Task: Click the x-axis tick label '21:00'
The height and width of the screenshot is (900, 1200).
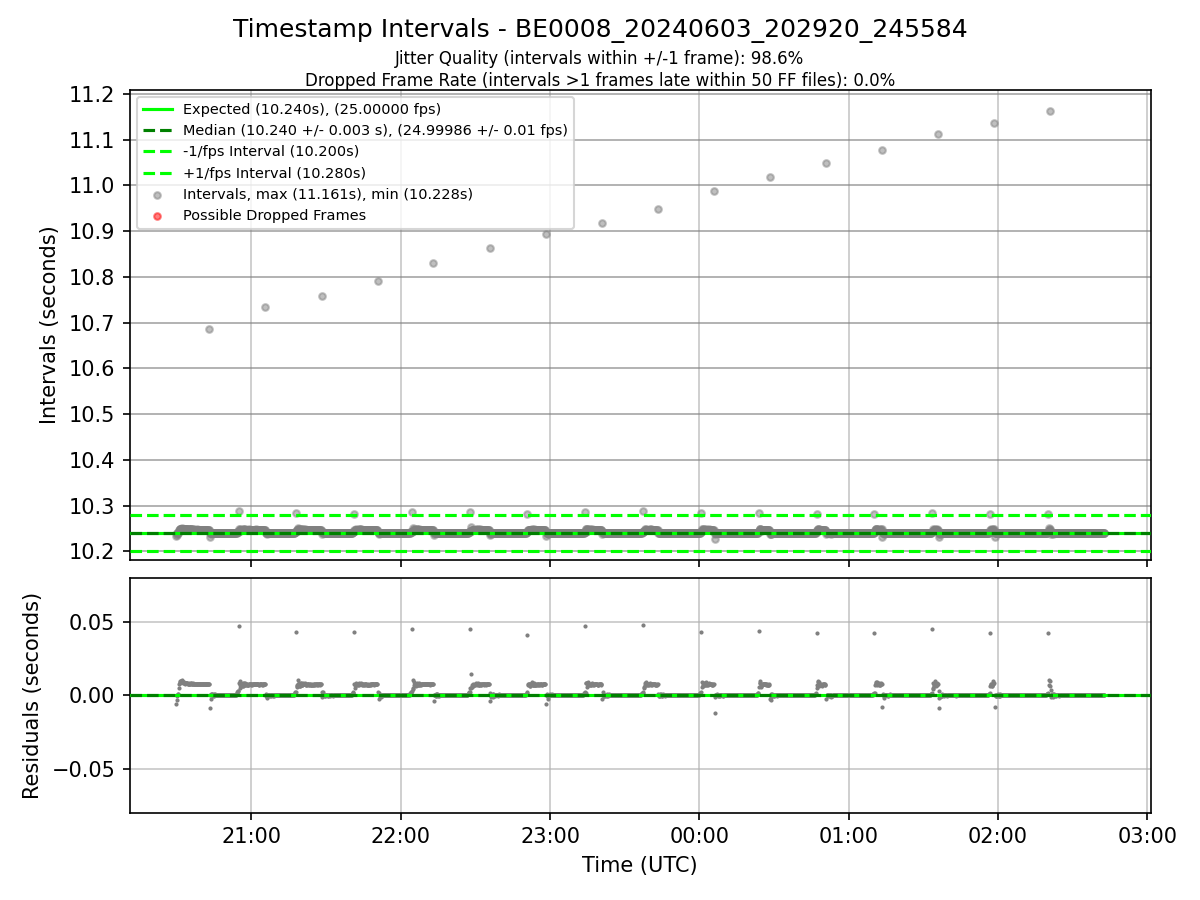Action: [x=251, y=834]
